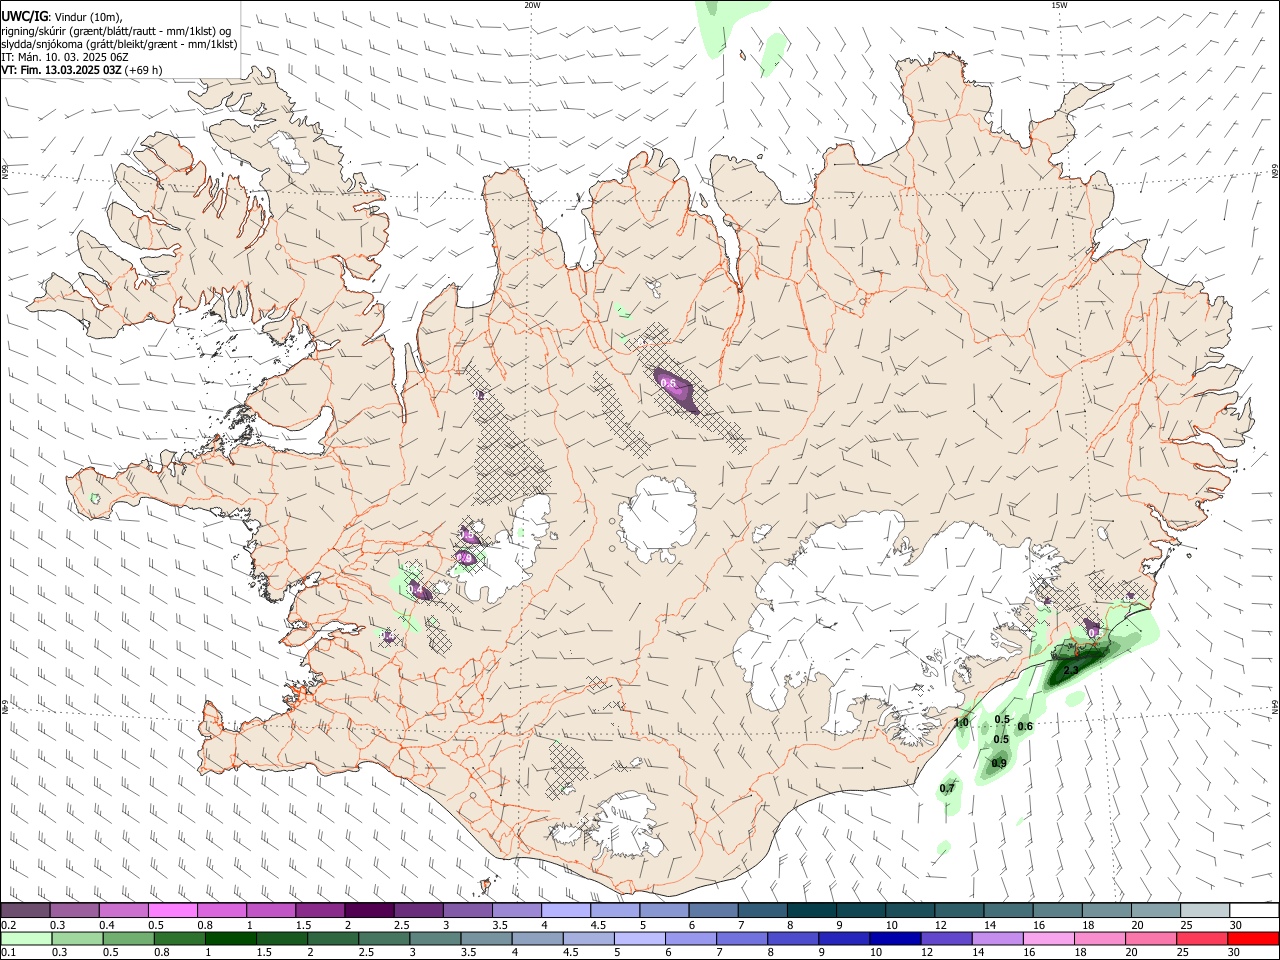Screen dimensions: 1280x960
Task: Select the deep blue 10 mm rain swatch
Action: (895, 939)
